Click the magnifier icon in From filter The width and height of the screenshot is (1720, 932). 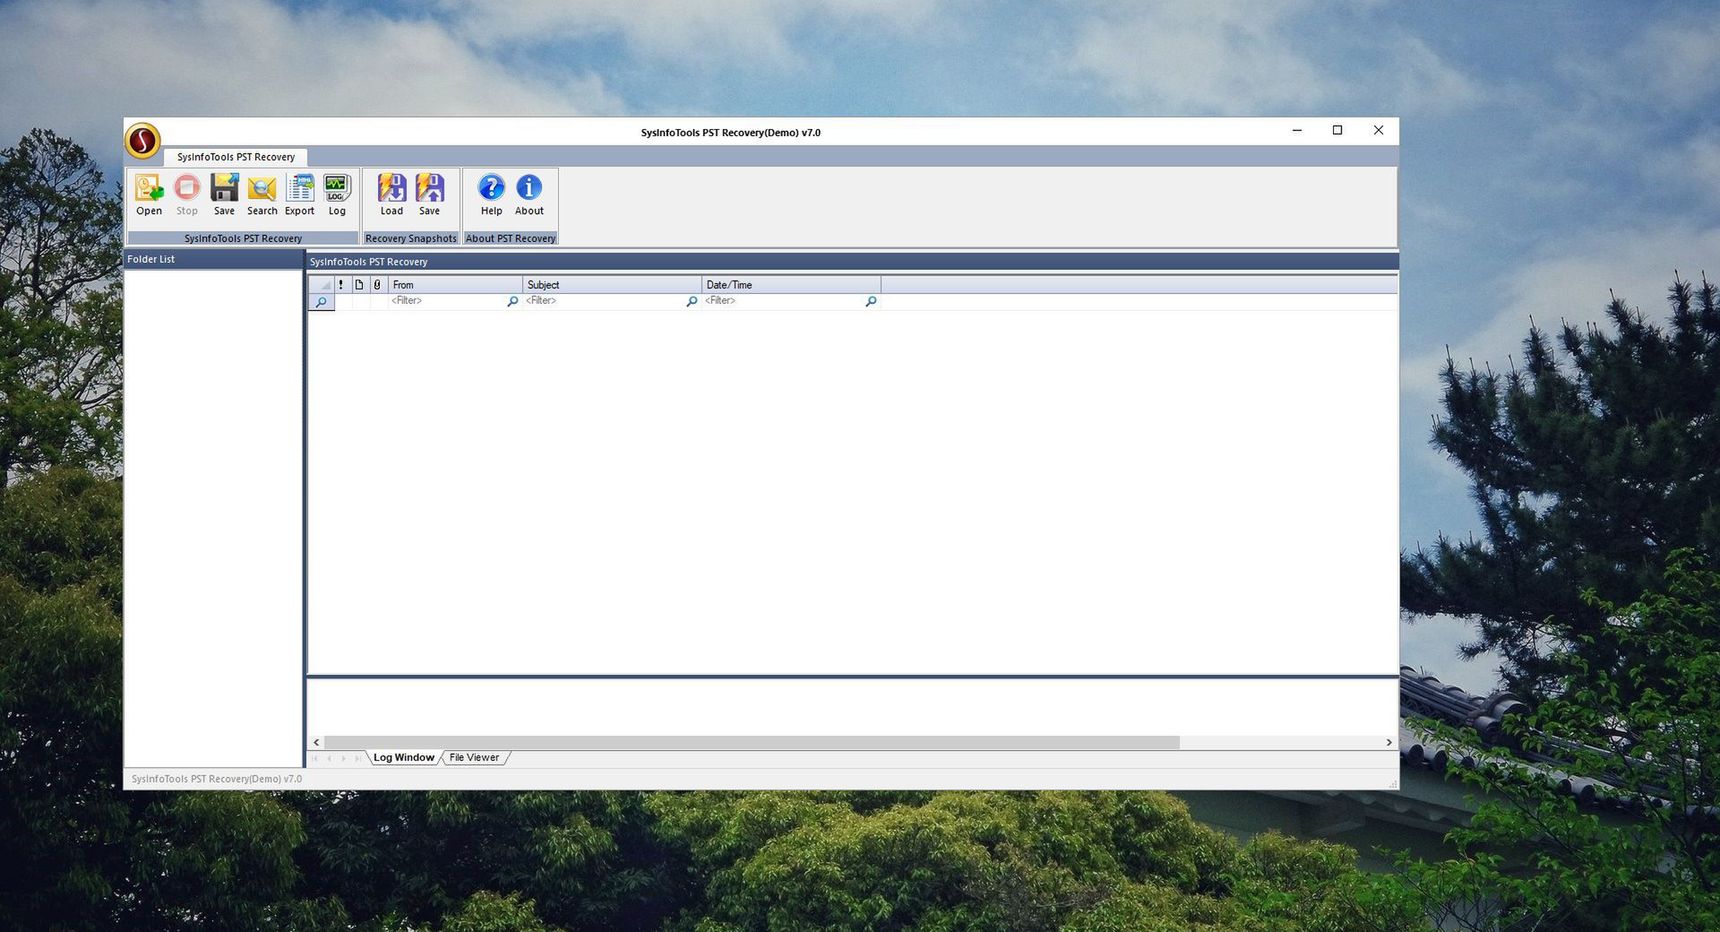[x=513, y=301]
